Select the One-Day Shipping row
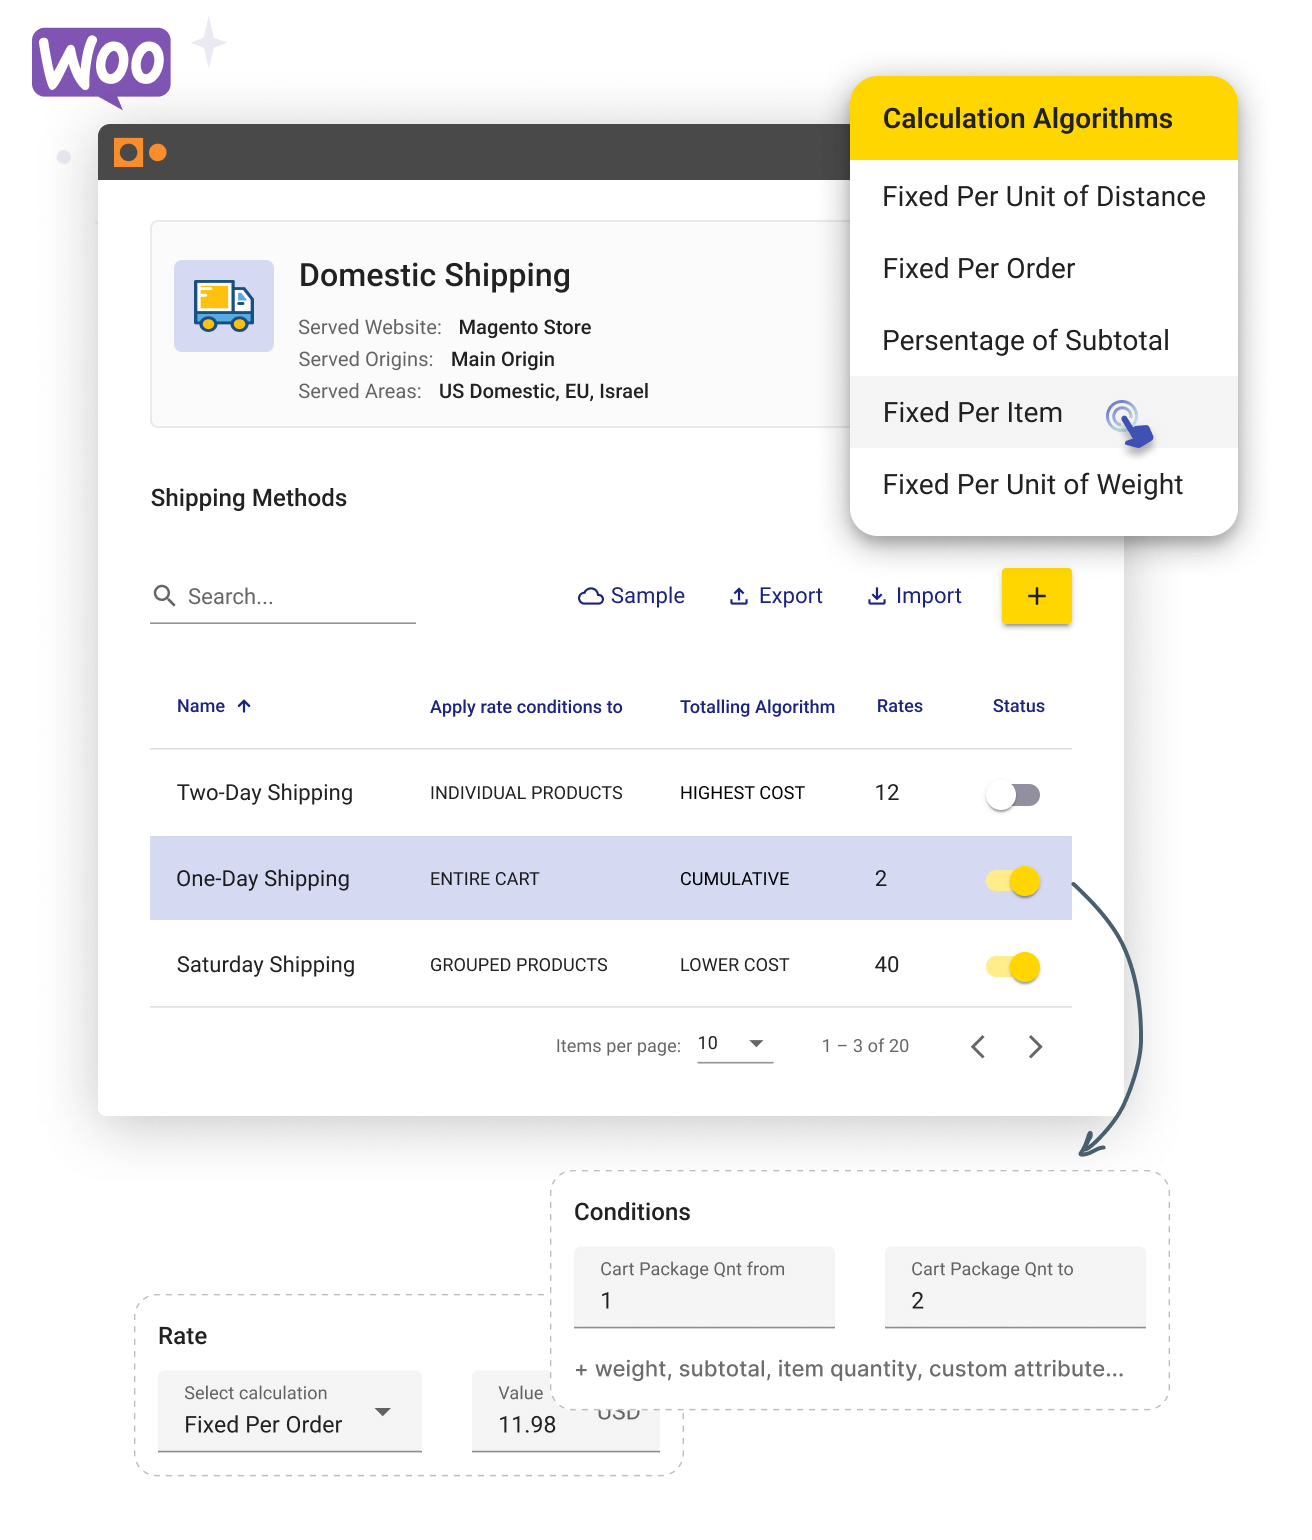 click(x=611, y=878)
